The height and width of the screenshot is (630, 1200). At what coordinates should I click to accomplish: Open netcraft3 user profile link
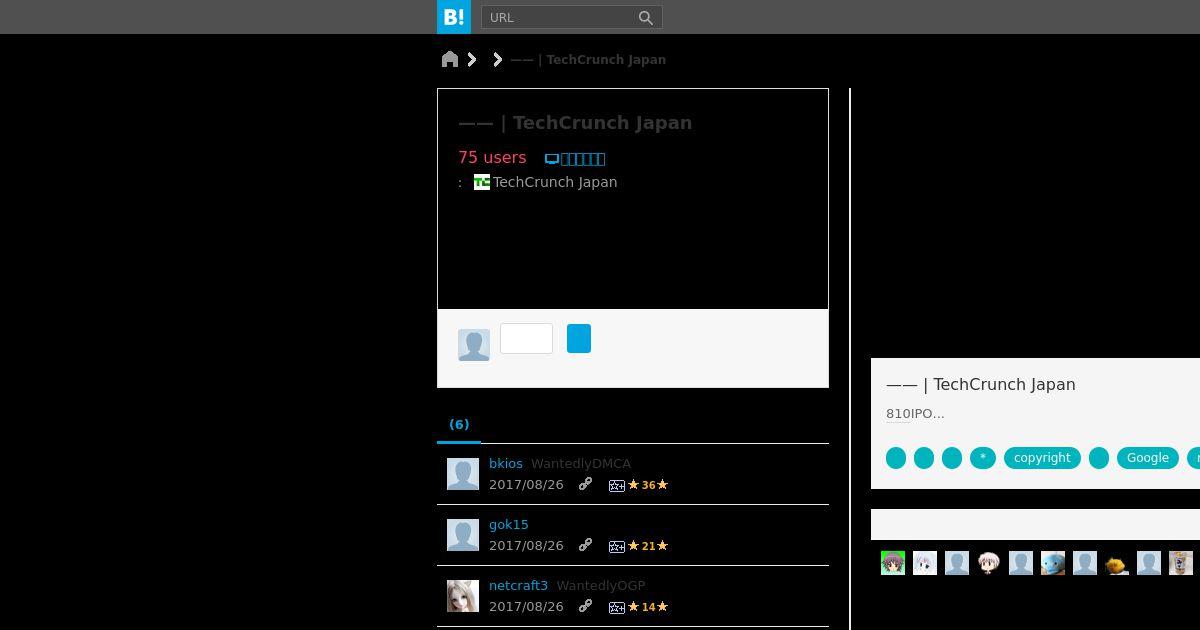pos(518,585)
